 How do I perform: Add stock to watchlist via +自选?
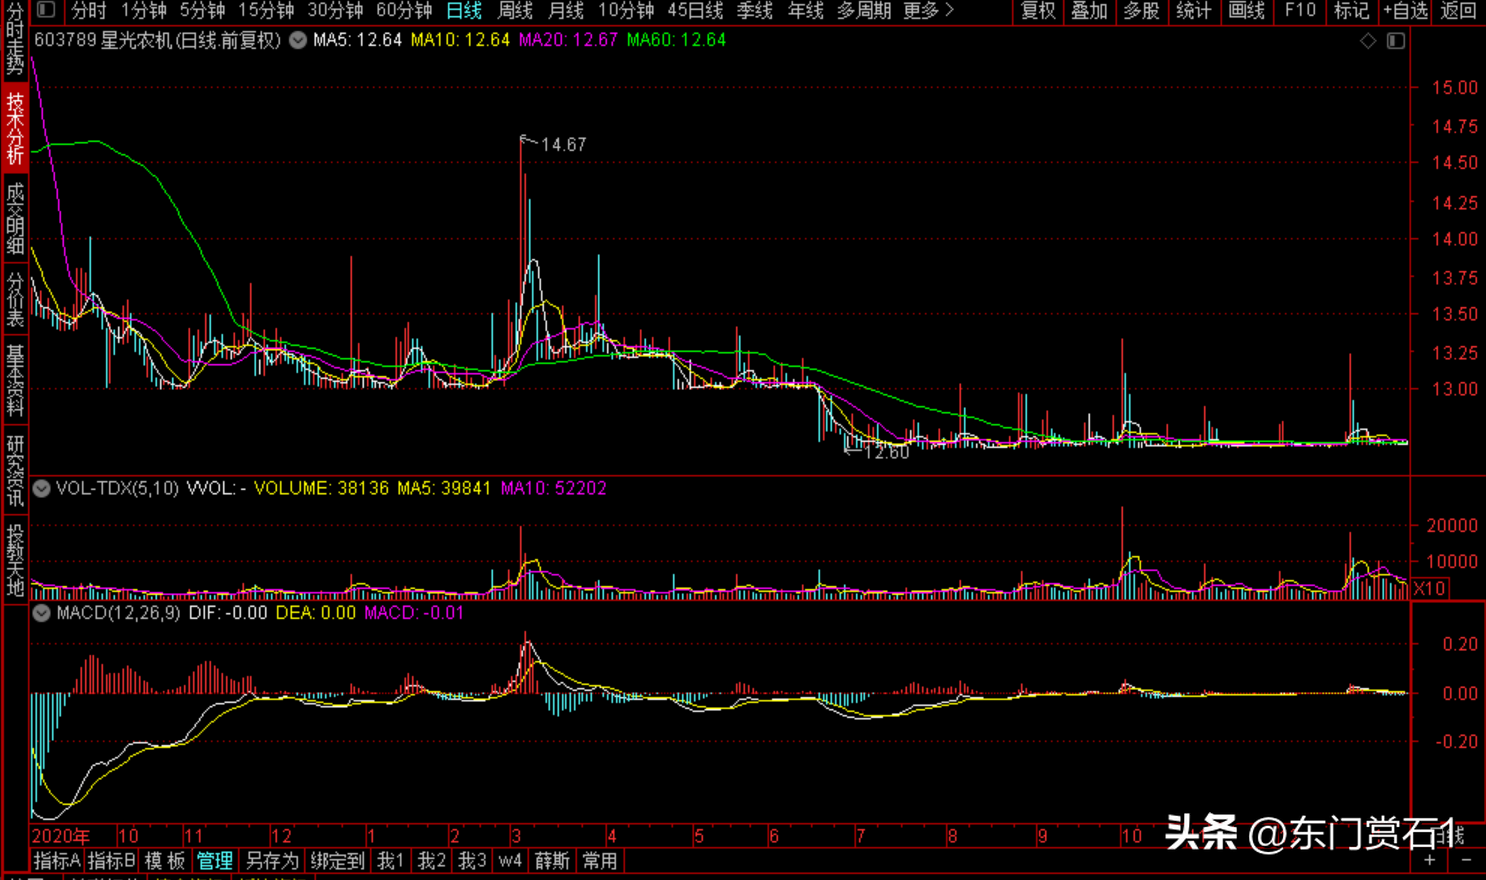pyautogui.click(x=1405, y=11)
